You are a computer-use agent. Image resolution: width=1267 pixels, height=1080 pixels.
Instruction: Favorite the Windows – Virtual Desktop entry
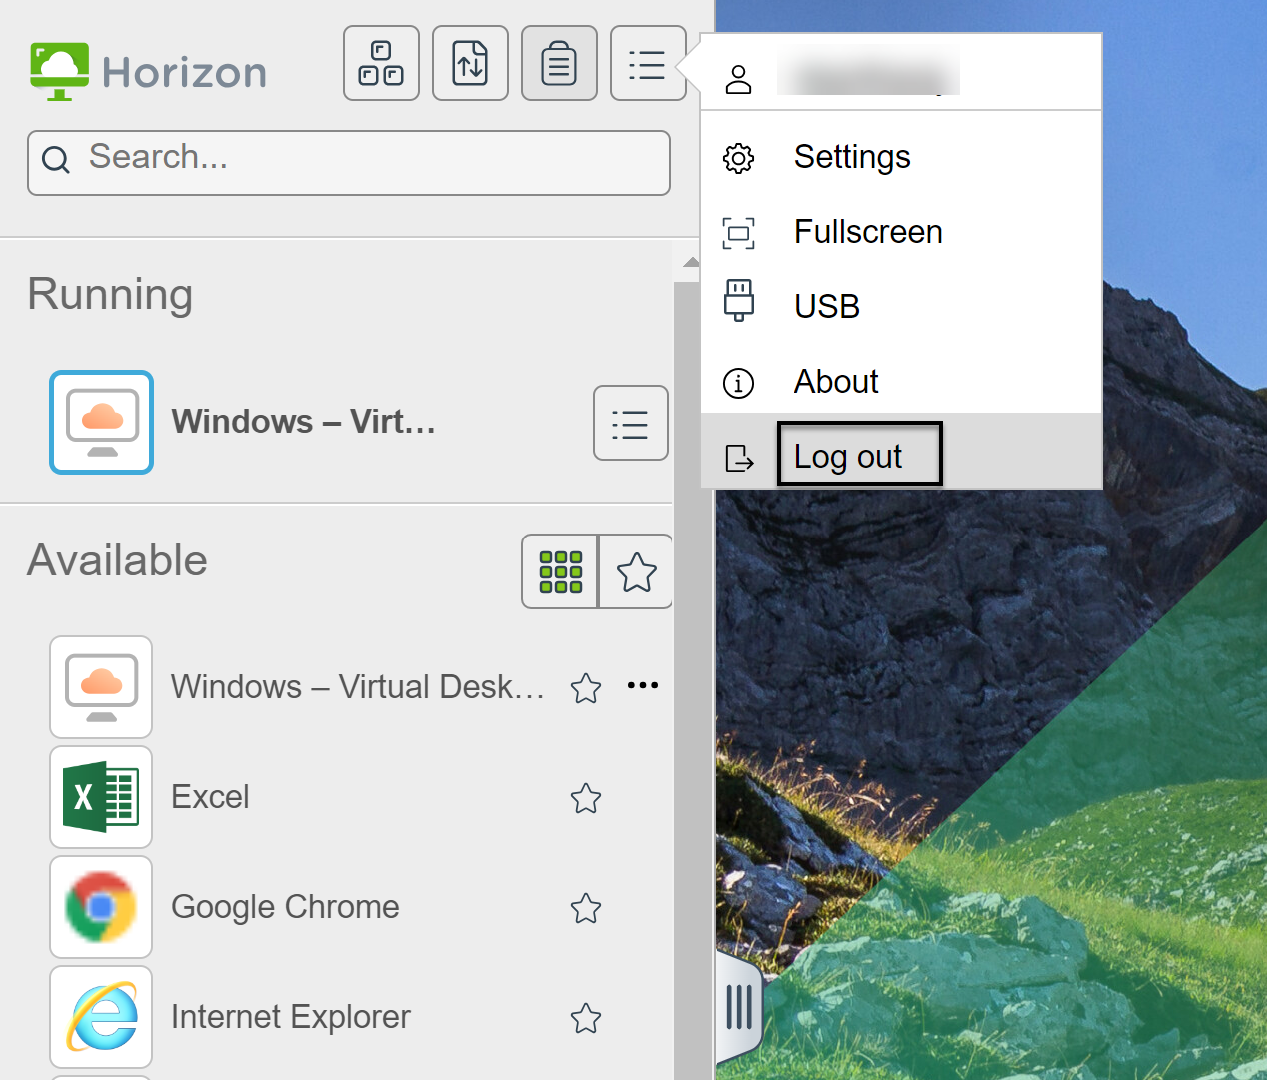click(586, 688)
